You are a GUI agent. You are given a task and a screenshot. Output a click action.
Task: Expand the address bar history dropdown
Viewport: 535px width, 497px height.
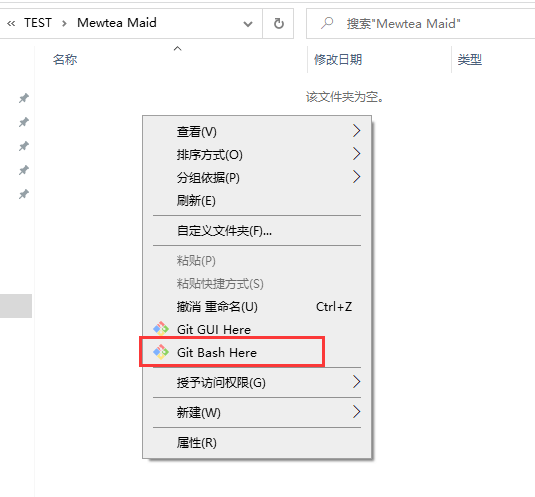pyautogui.click(x=248, y=24)
